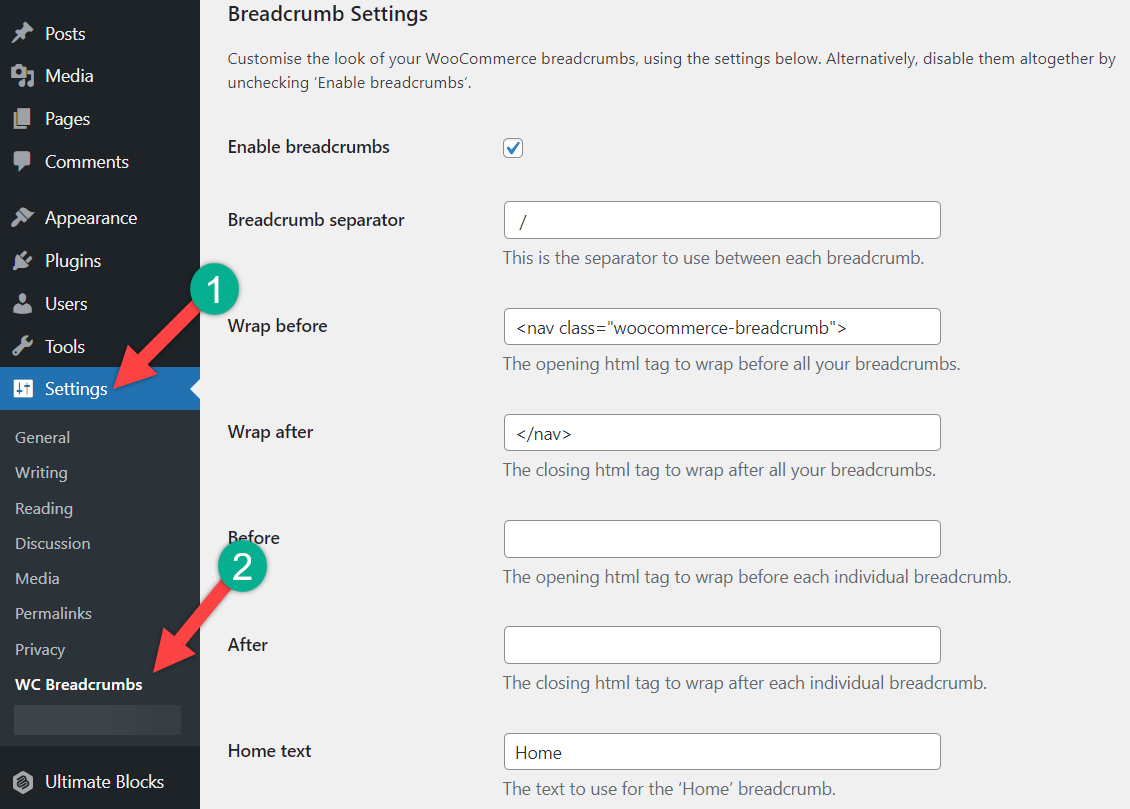The image size is (1130, 809).
Task: Click the Wrap before label
Action: click(x=277, y=326)
